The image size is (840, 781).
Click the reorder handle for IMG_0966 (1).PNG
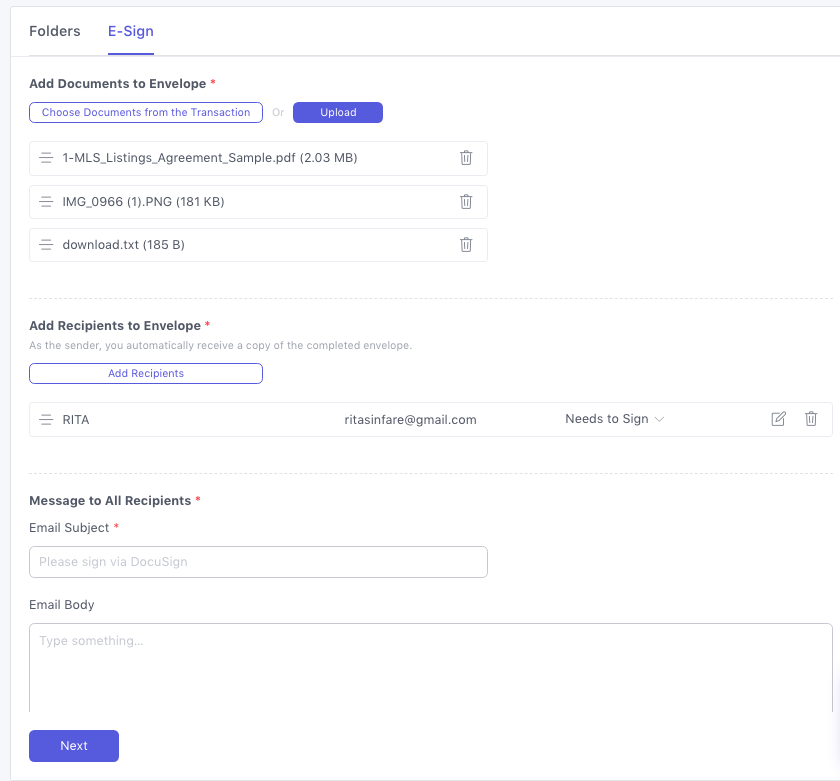(46, 202)
